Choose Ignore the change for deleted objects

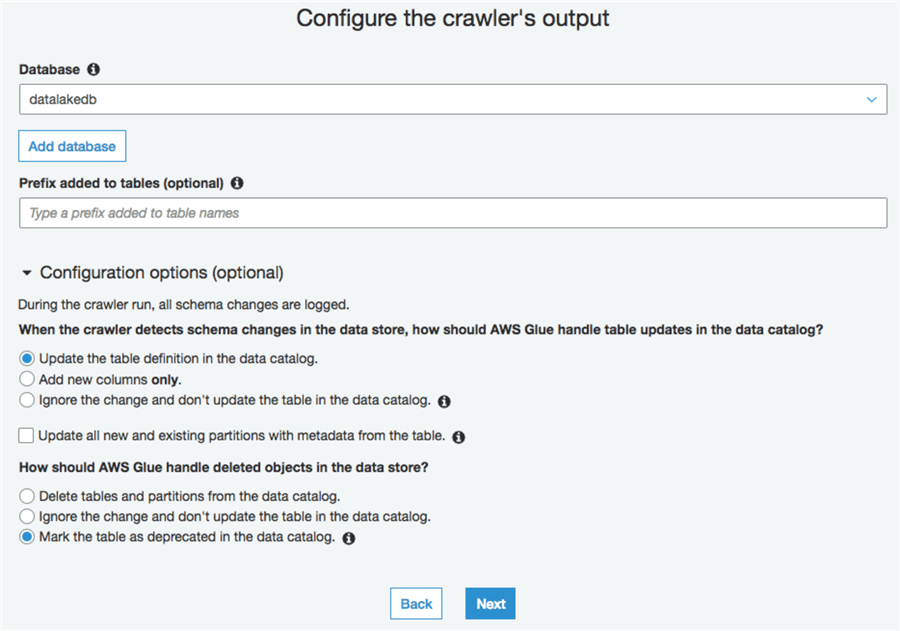(x=27, y=517)
